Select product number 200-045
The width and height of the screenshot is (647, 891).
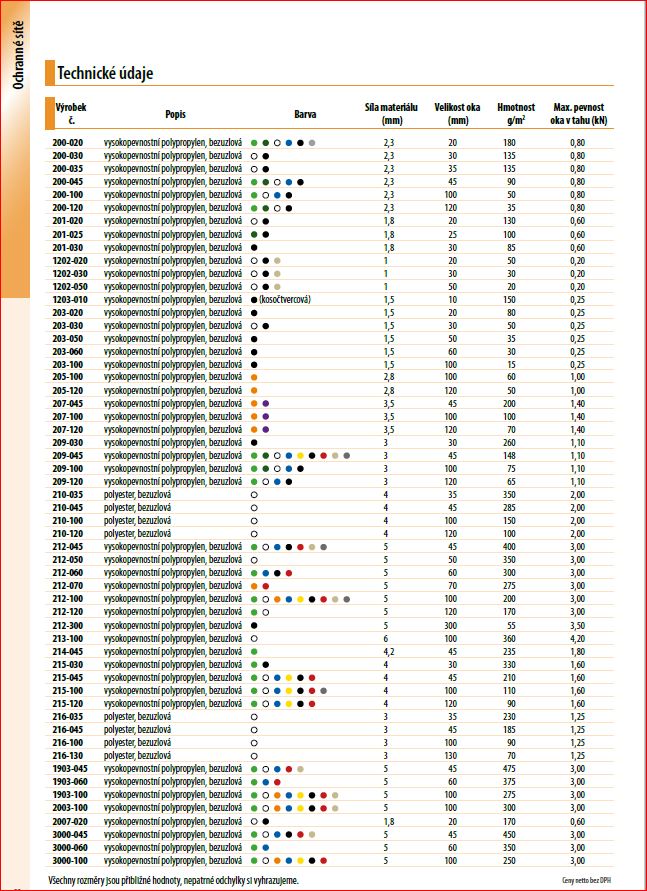point(68,182)
